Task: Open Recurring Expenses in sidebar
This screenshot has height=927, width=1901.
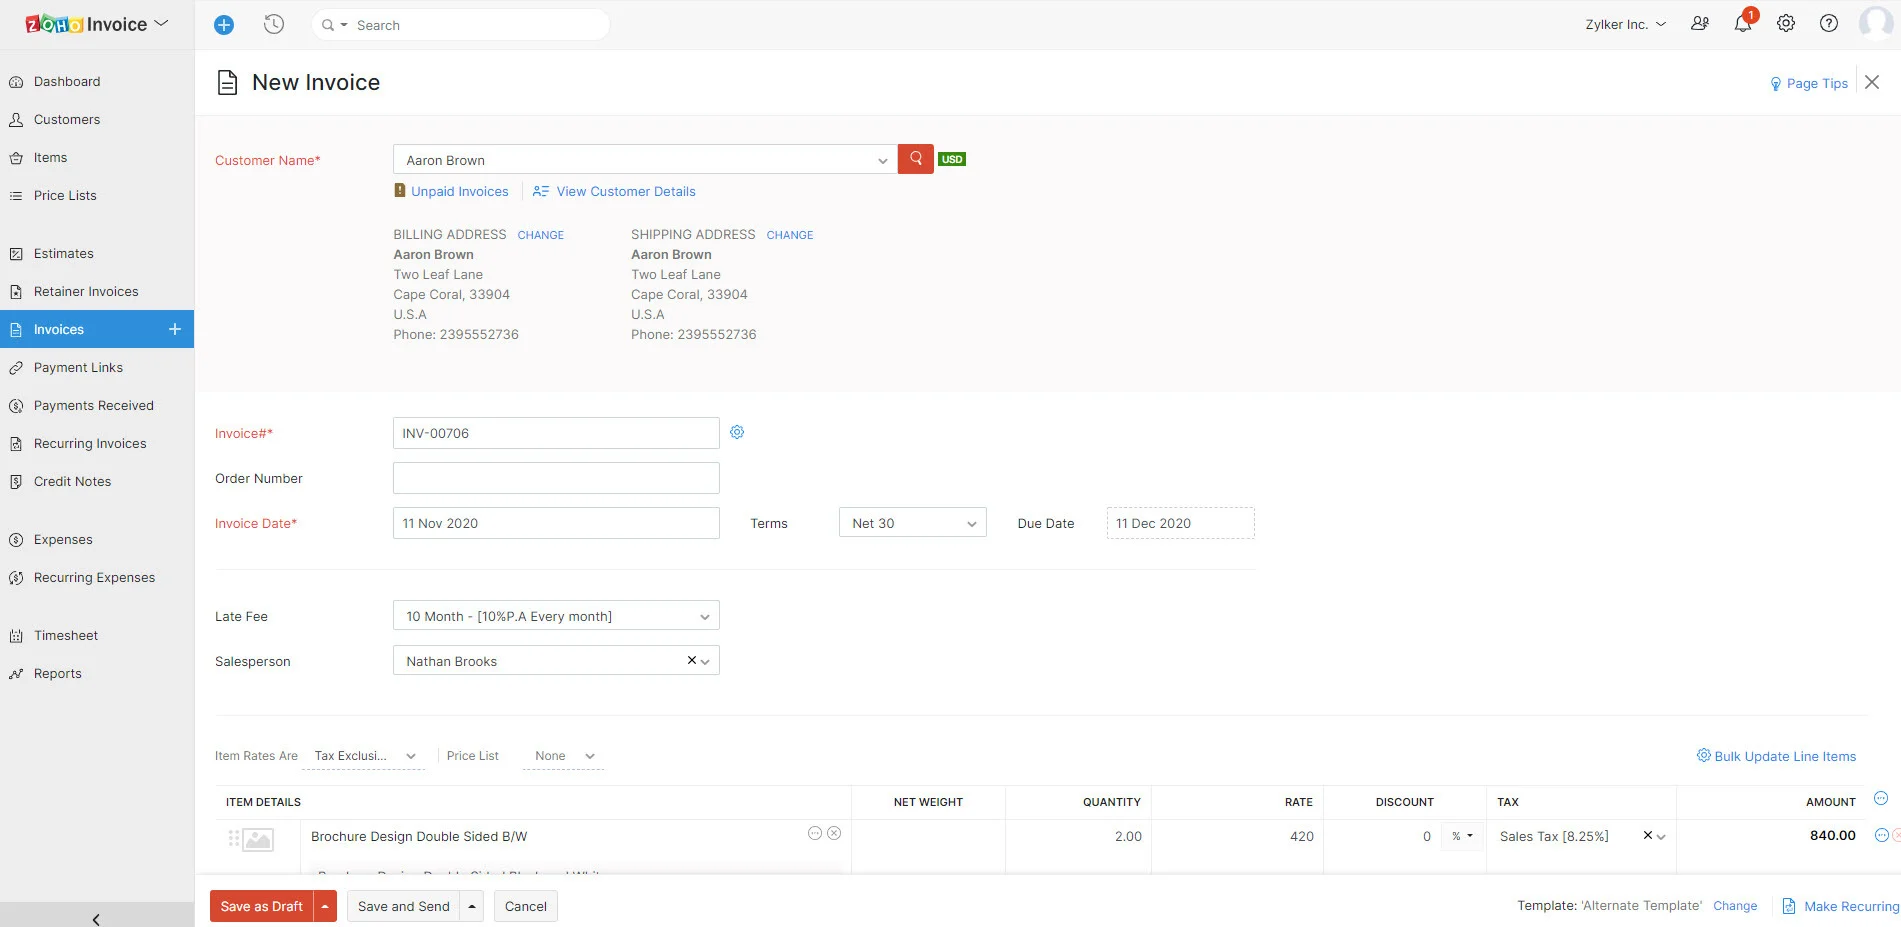Action: coord(94,578)
